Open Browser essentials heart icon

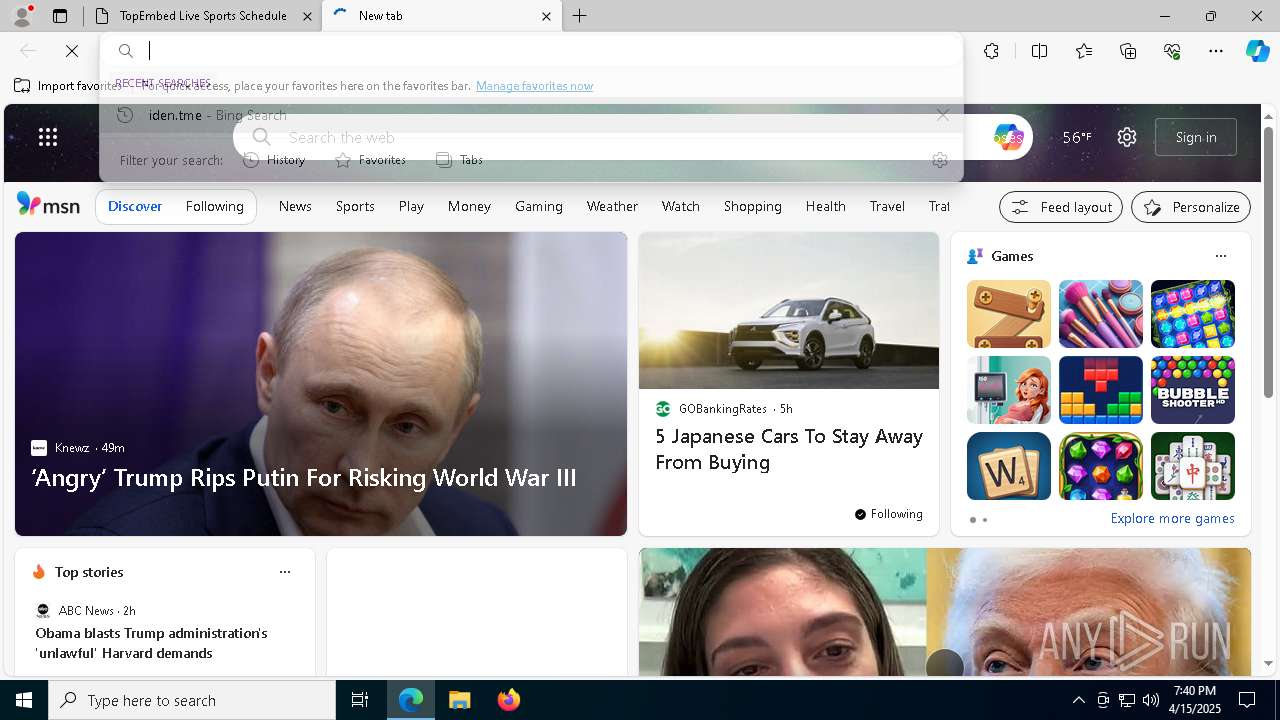(1172, 51)
